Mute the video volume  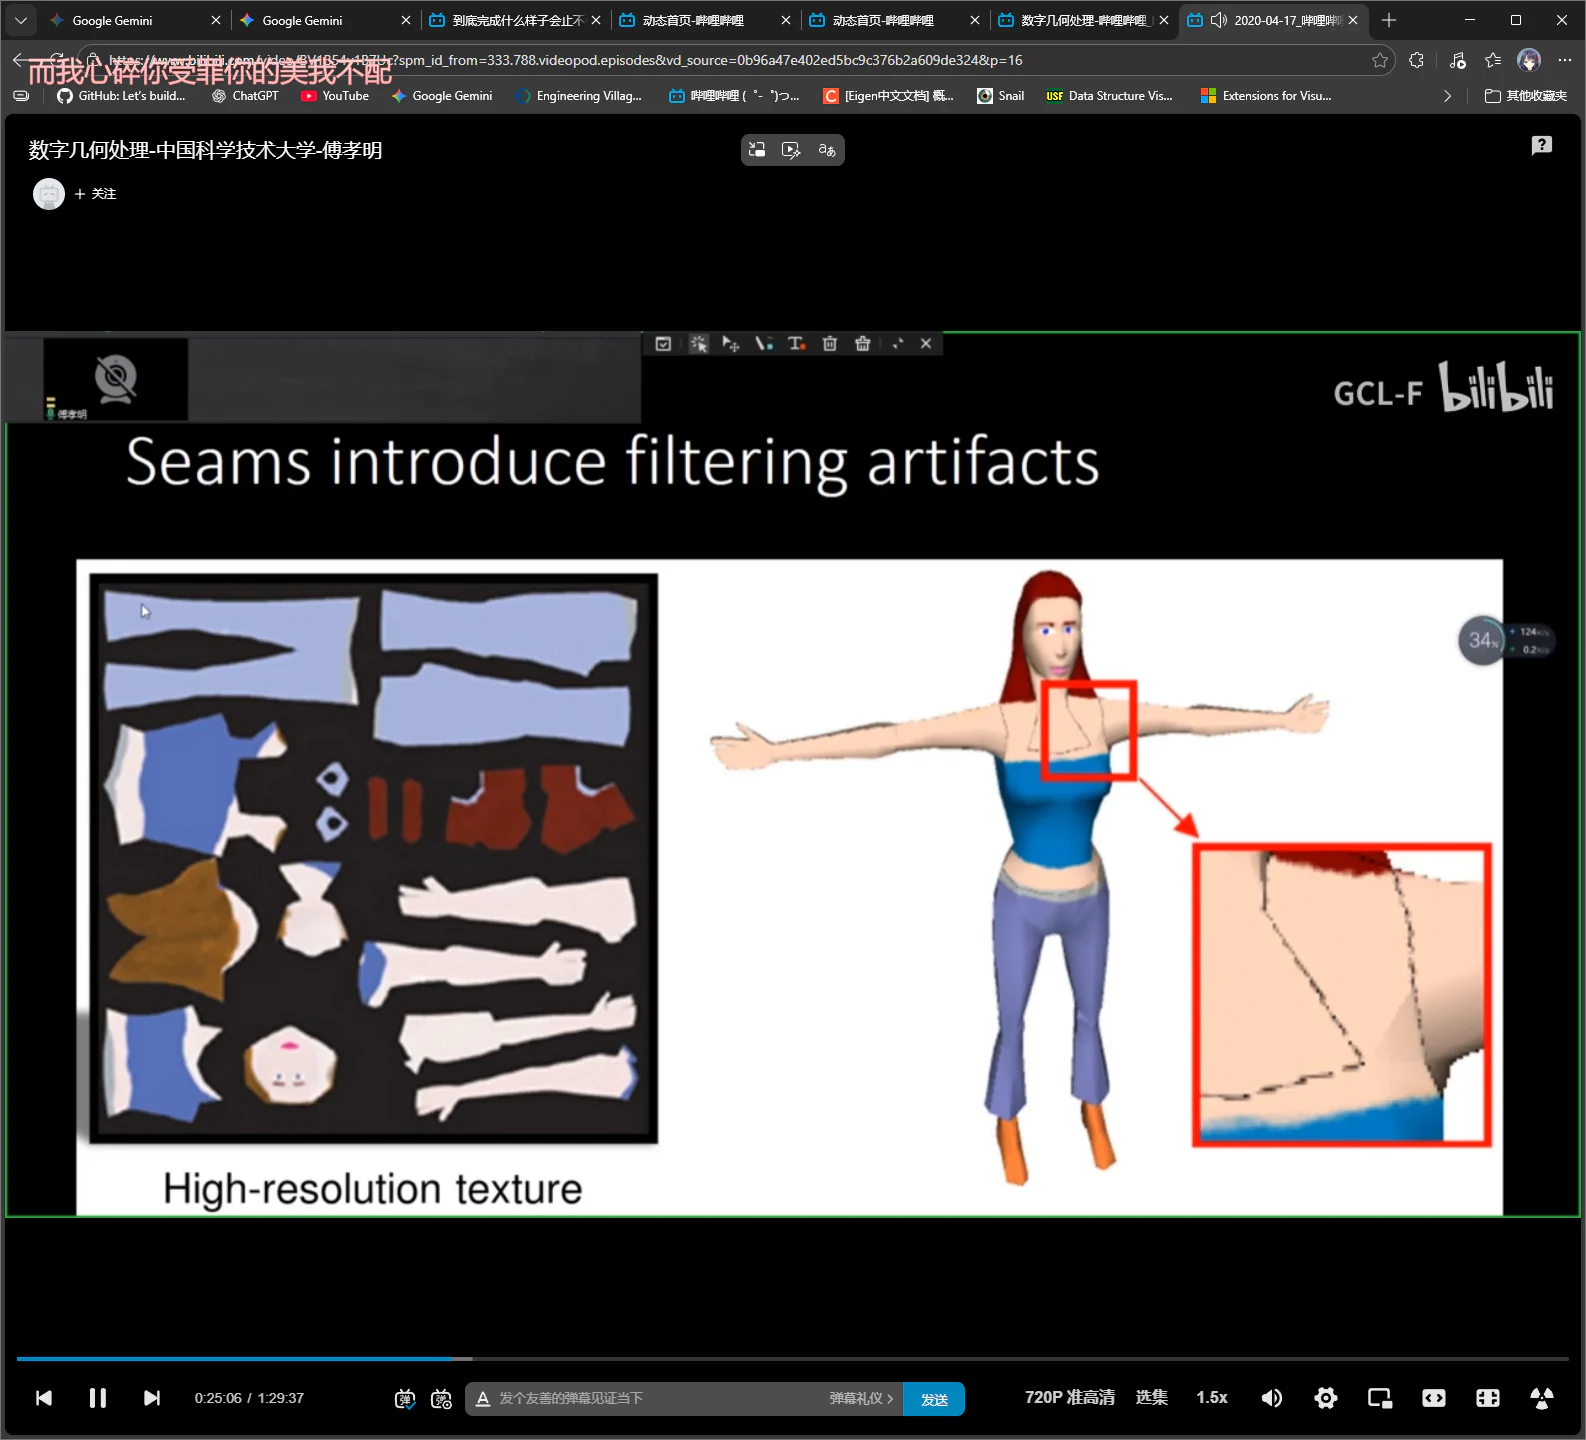[1272, 1398]
